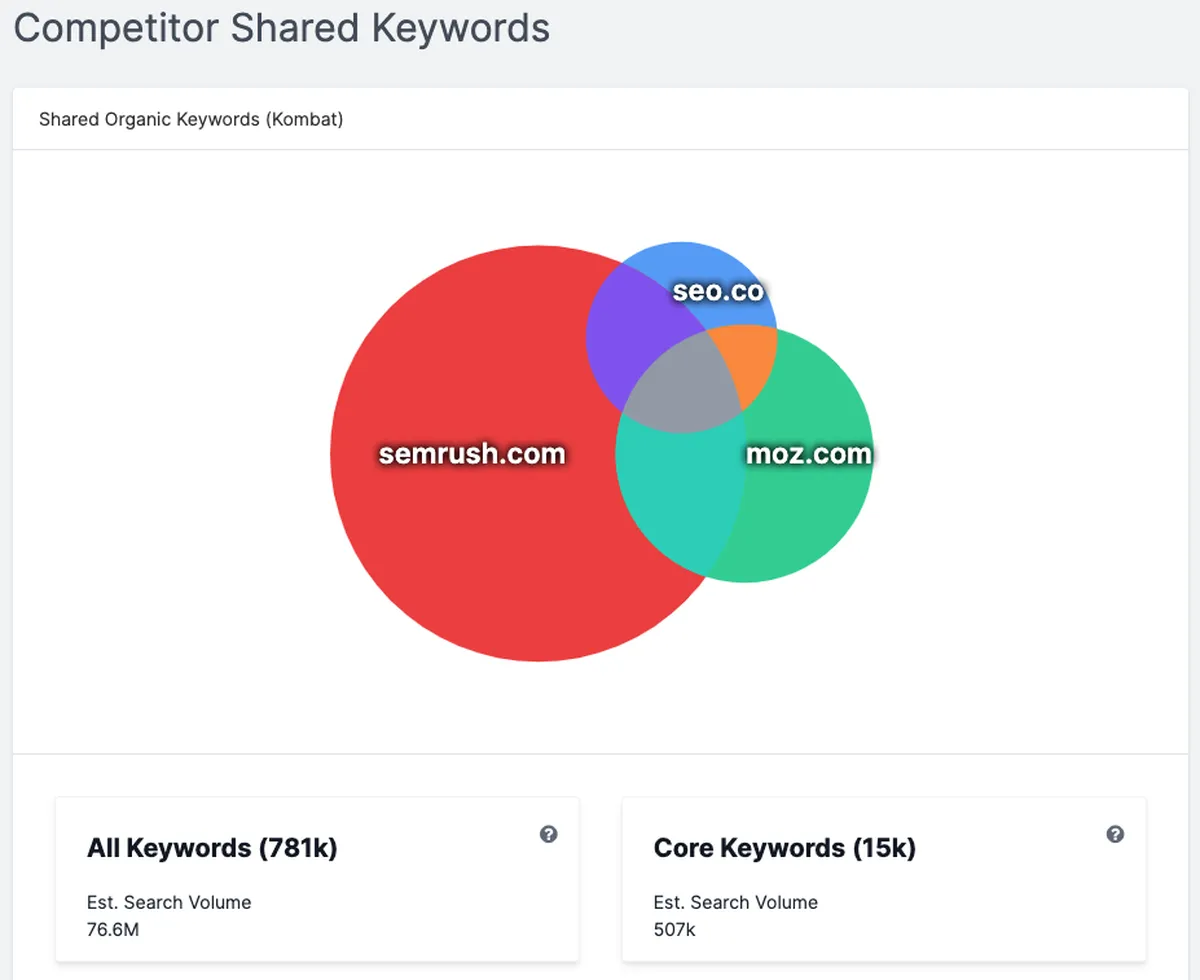Select the seo.co label in Venn diagram
1200x980 pixels.
click(718, 291)
